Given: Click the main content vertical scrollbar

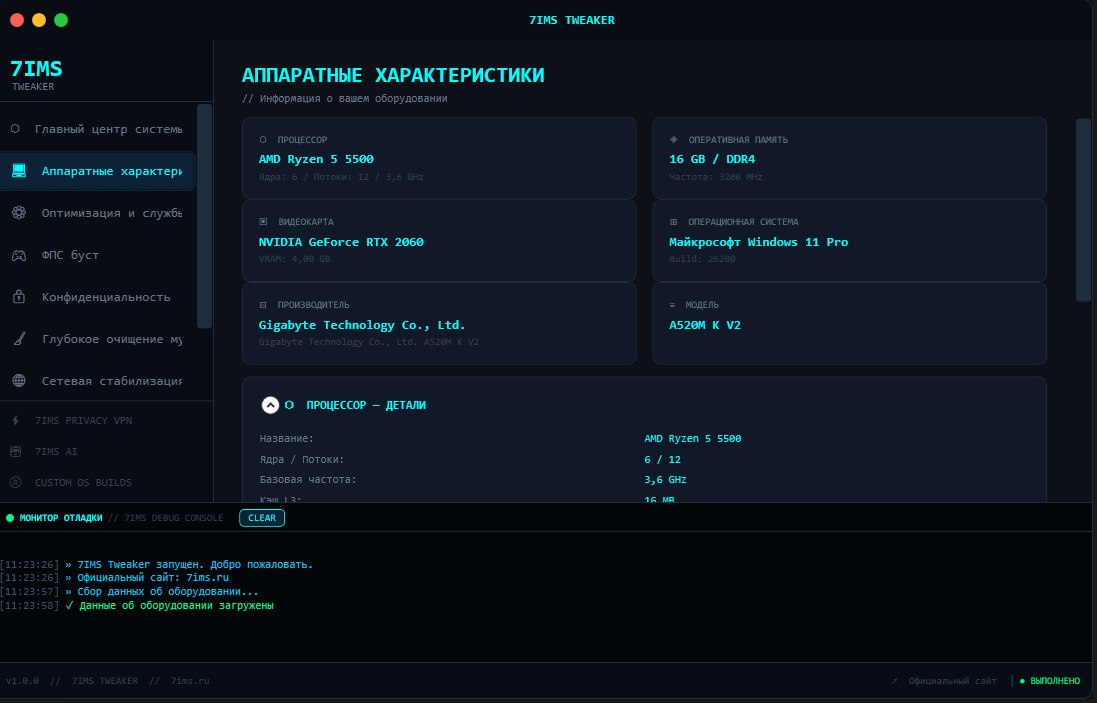Looking at the screenshot, I should (1083, 210).
